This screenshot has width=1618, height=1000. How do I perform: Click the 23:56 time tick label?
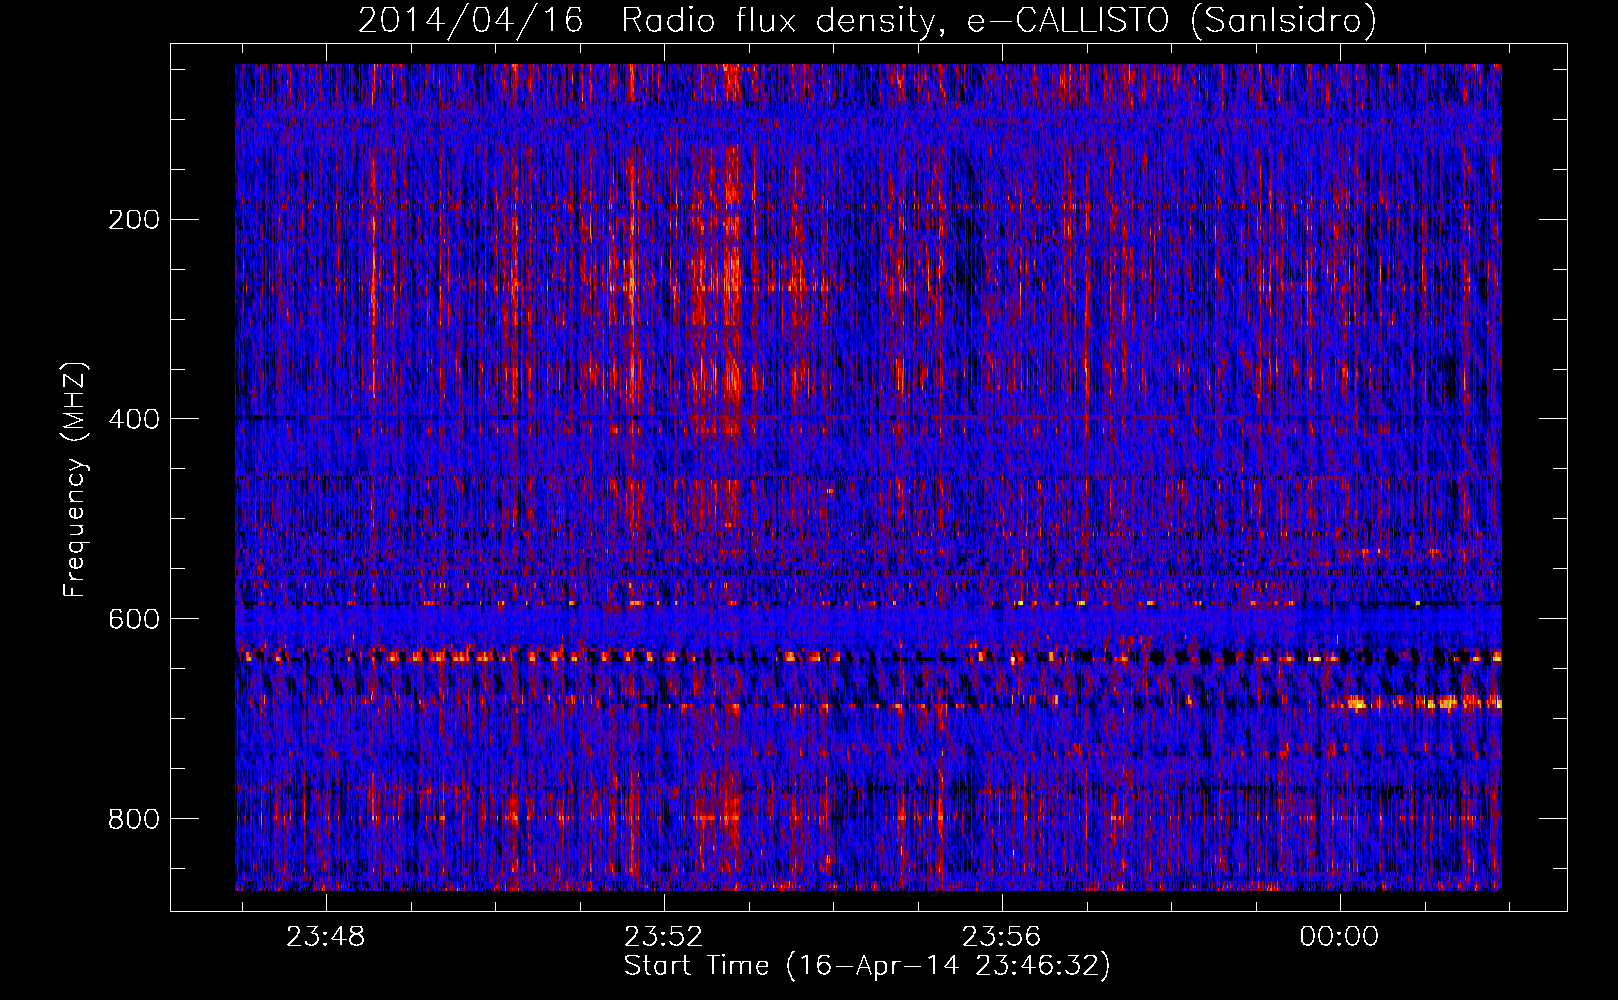coord(1001,937)
